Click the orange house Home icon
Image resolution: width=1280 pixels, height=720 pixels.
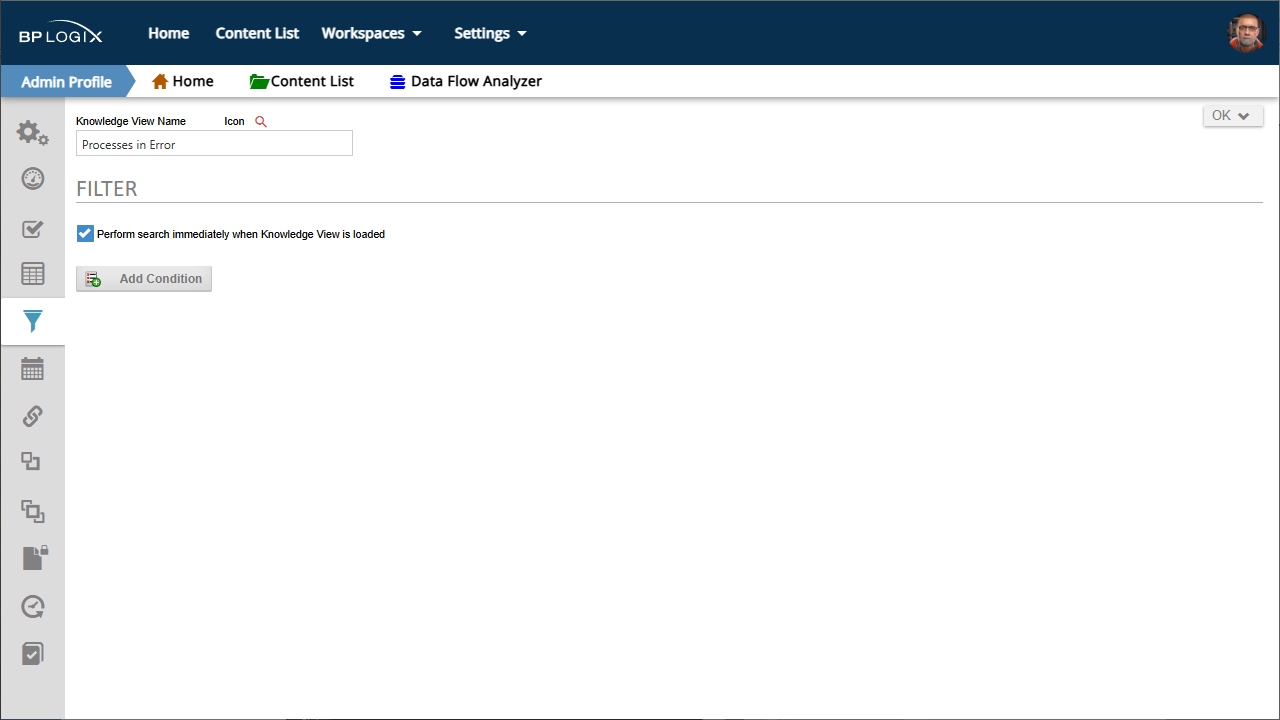(x=159, y=81)
